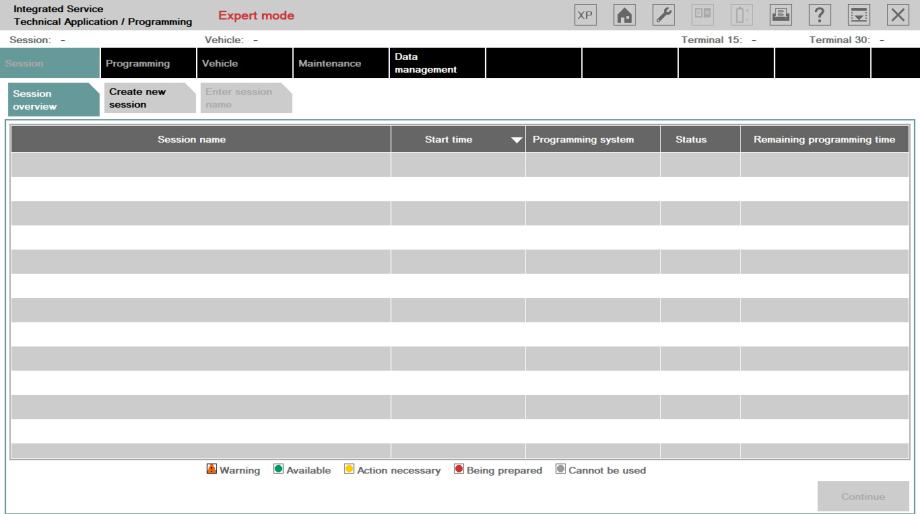Click the Vehicle status label in header
The height and width of the screenshot is (514, 920).
[231, 40]
